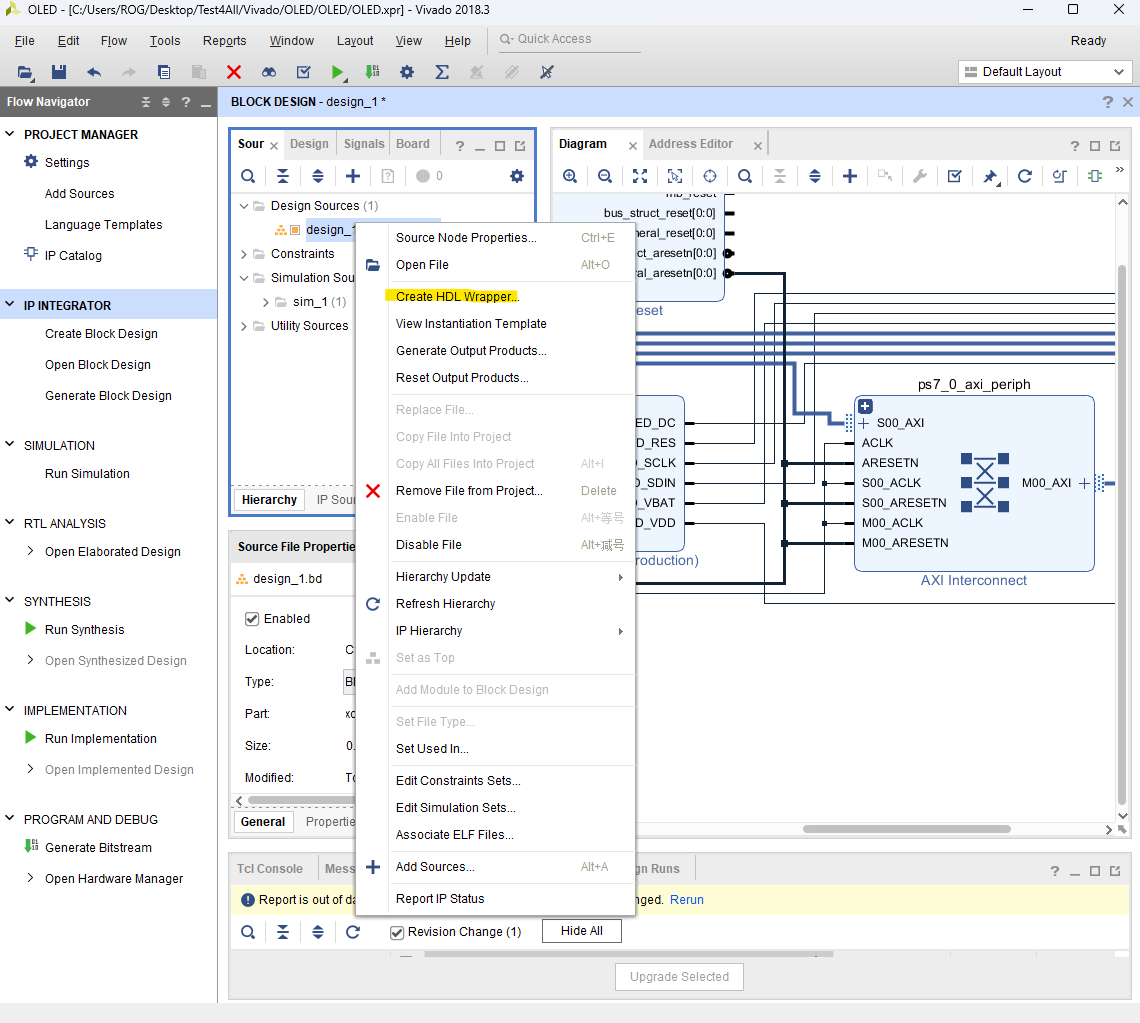This screenshot has width=1140, height=1023.
Task: Click Zoom In icon in Diagram toolbar
Action: pyautogui.click(x=570, y=176)
